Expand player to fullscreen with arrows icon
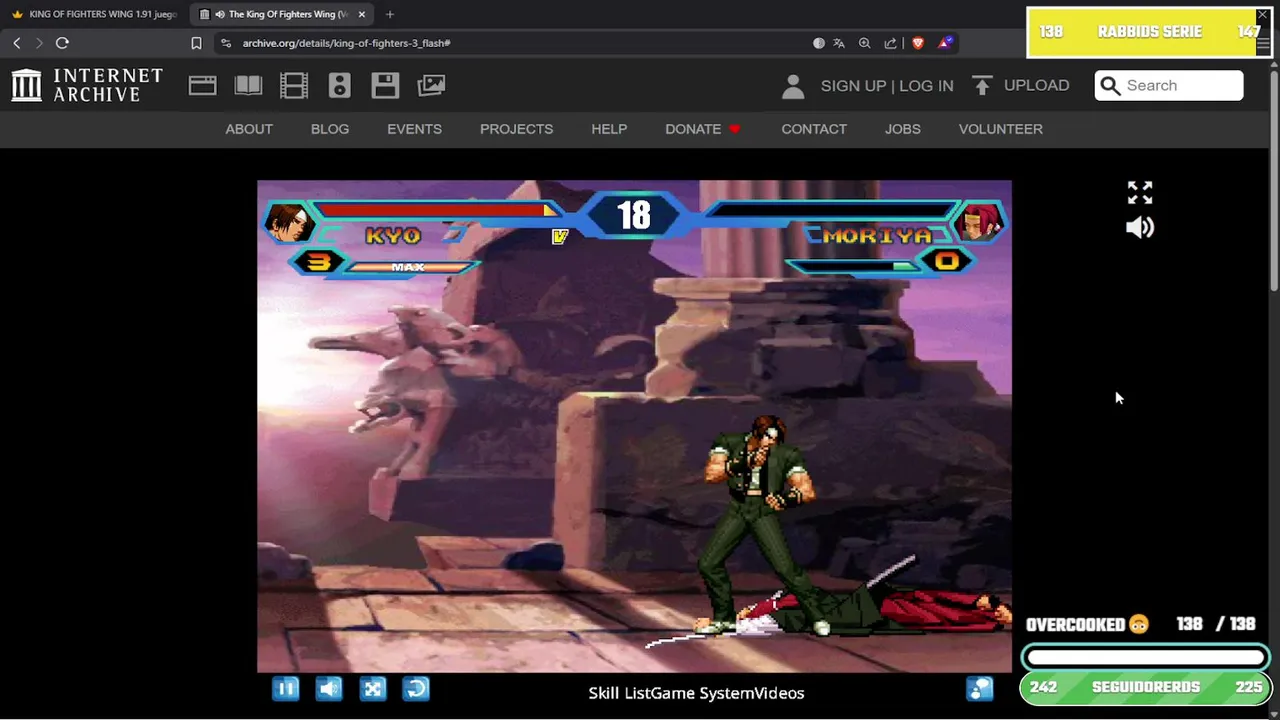 coord(1140,192)
